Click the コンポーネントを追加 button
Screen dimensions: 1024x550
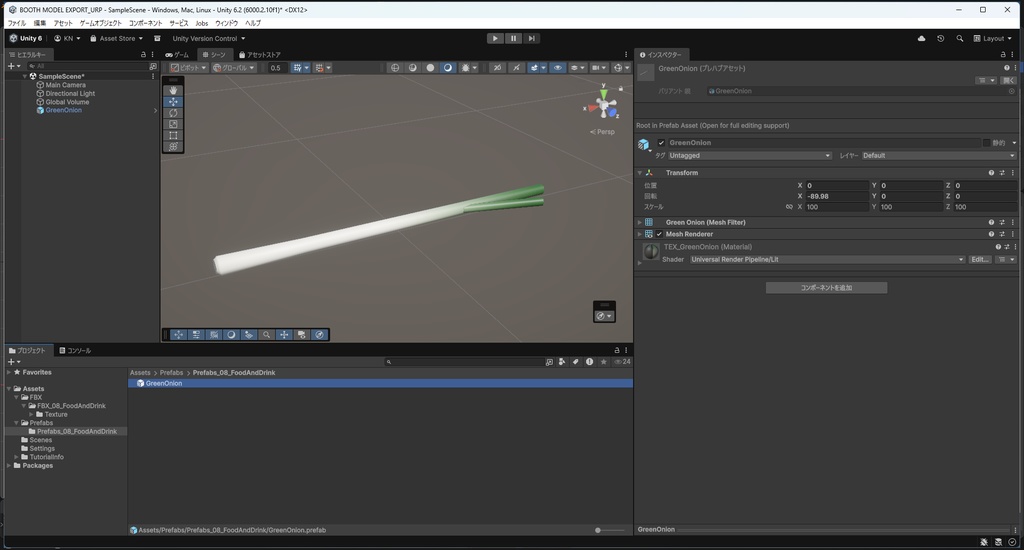point(826,287)
